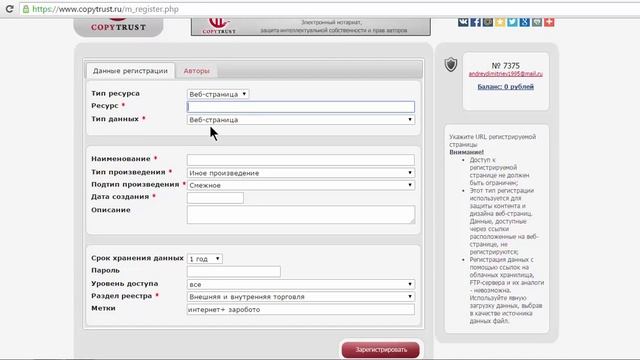
Task: Click the Instagram-style camera icon
Action: [487, 22]
